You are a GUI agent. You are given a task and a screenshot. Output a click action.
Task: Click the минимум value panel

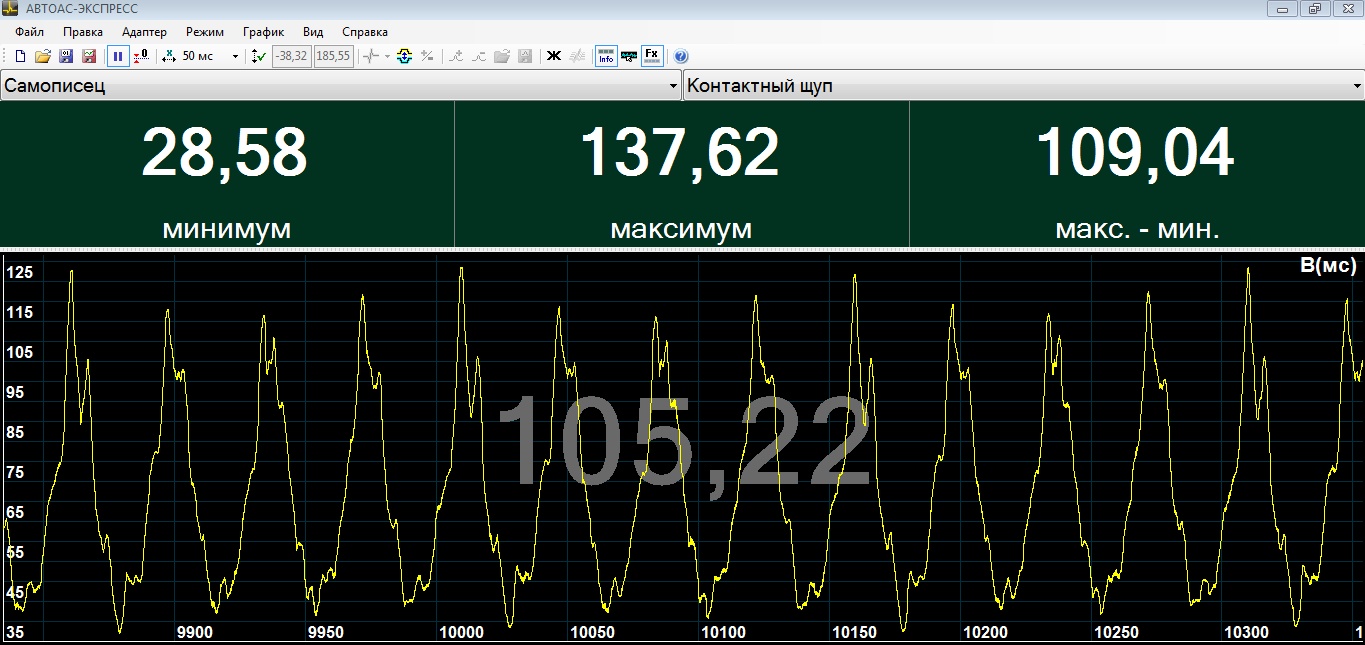(x=226, y=174)
